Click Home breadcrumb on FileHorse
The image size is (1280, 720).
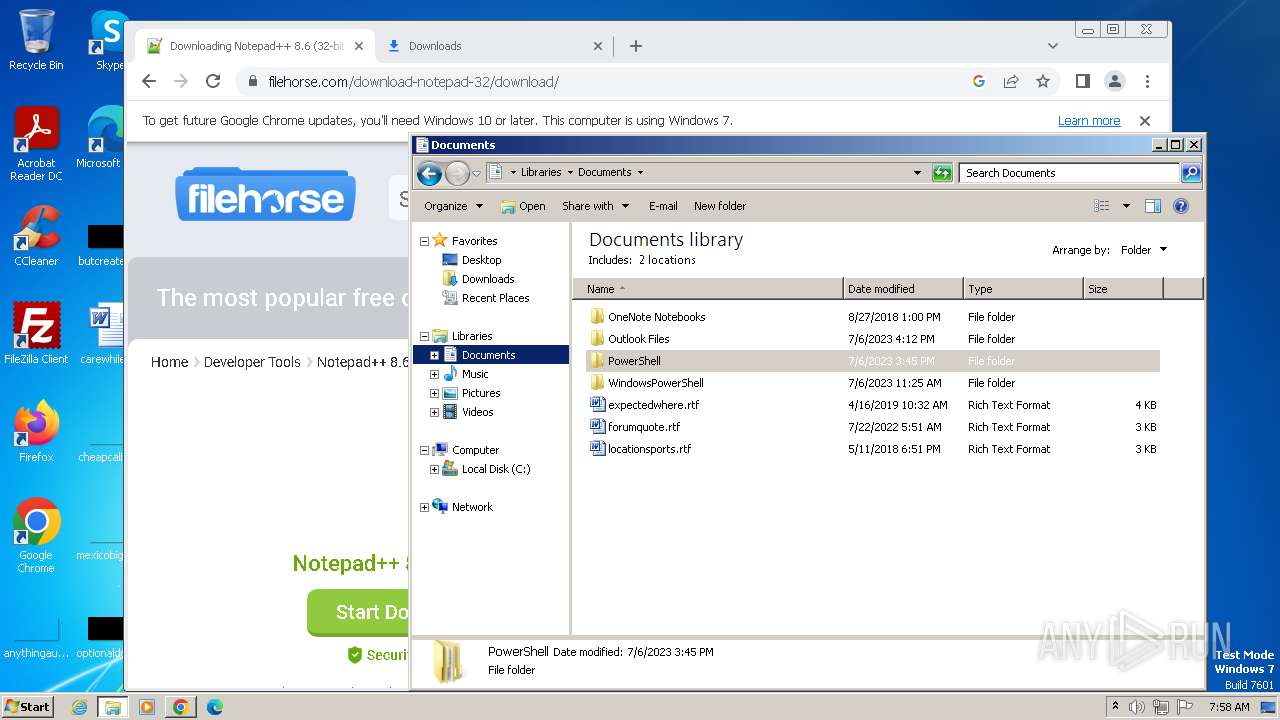coord(169,362)
